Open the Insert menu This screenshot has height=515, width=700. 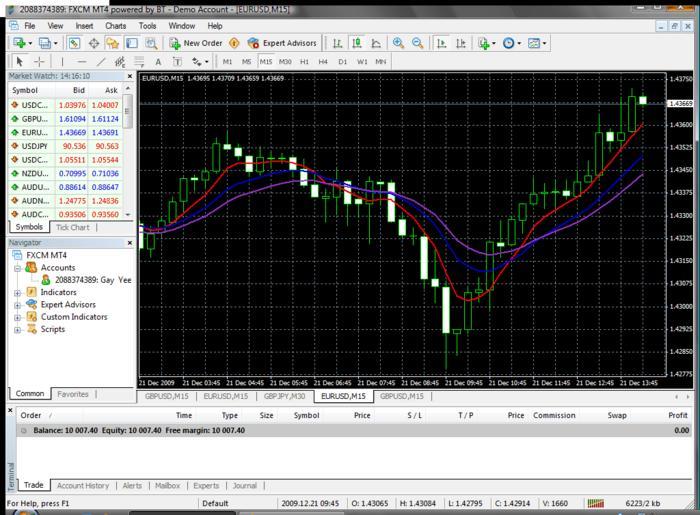pos(84,26)
